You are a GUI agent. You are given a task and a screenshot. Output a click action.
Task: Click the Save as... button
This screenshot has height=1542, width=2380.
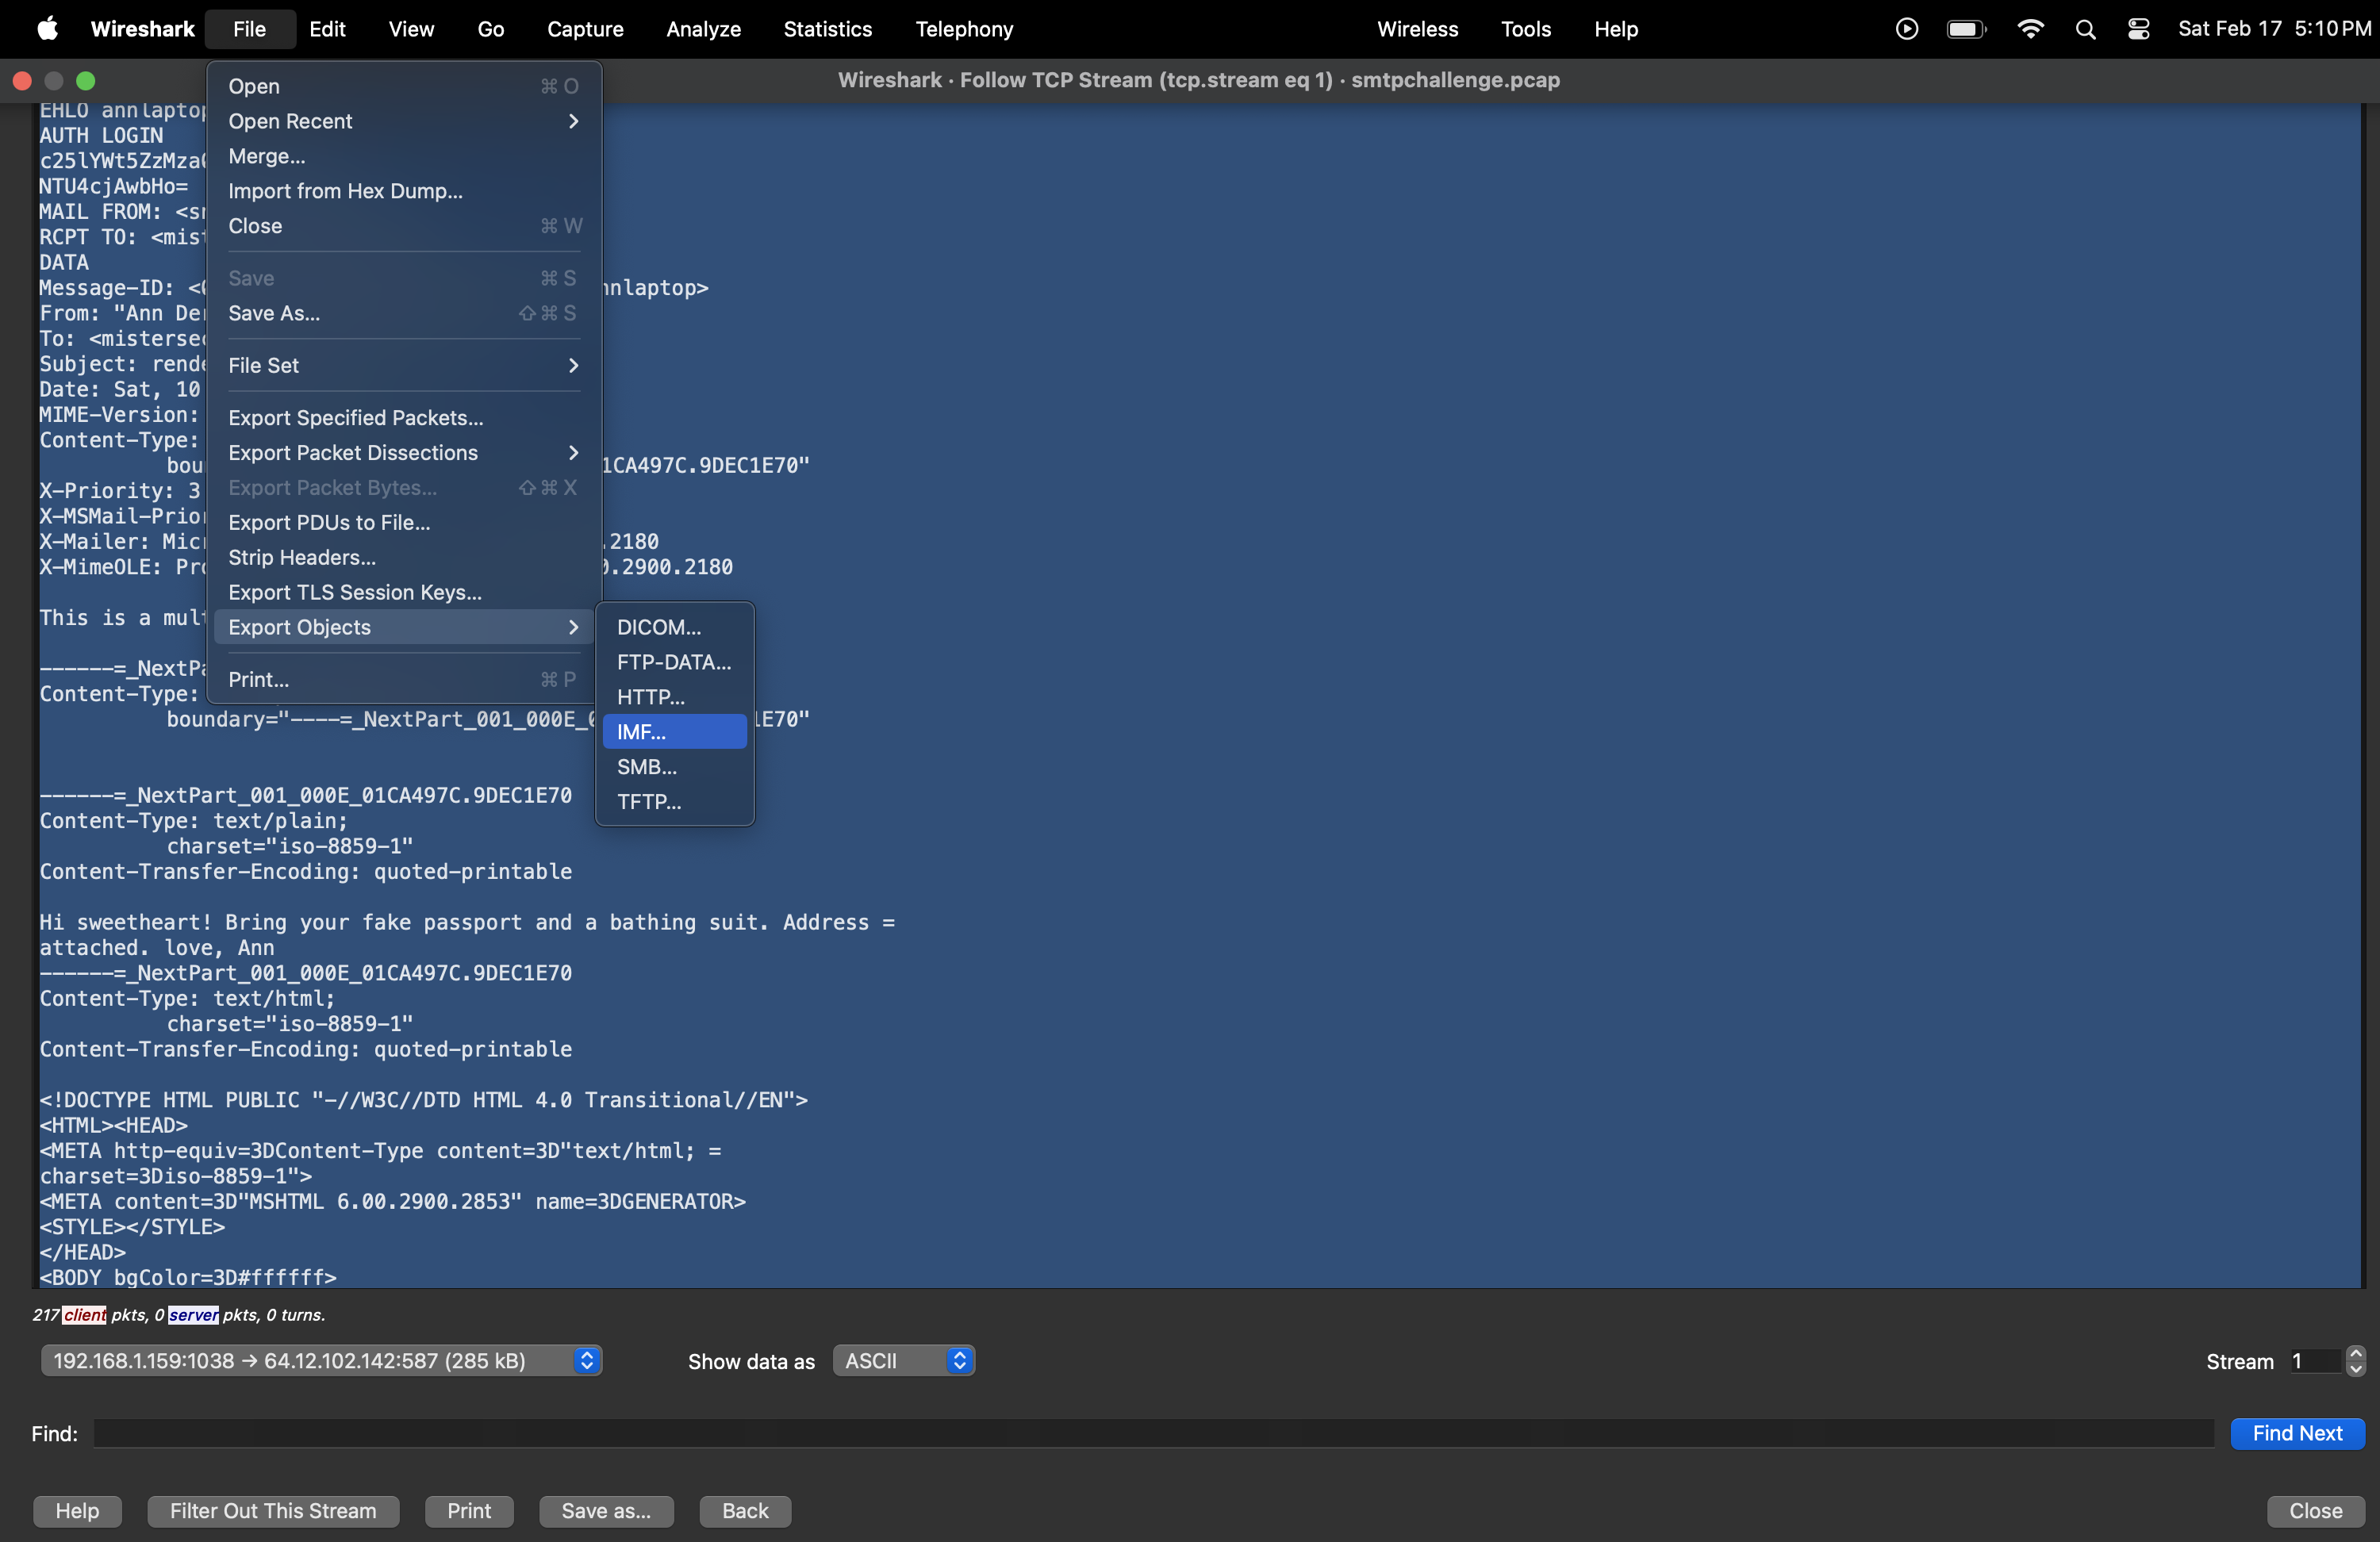pyautogui.click(x=606, y=1510)
